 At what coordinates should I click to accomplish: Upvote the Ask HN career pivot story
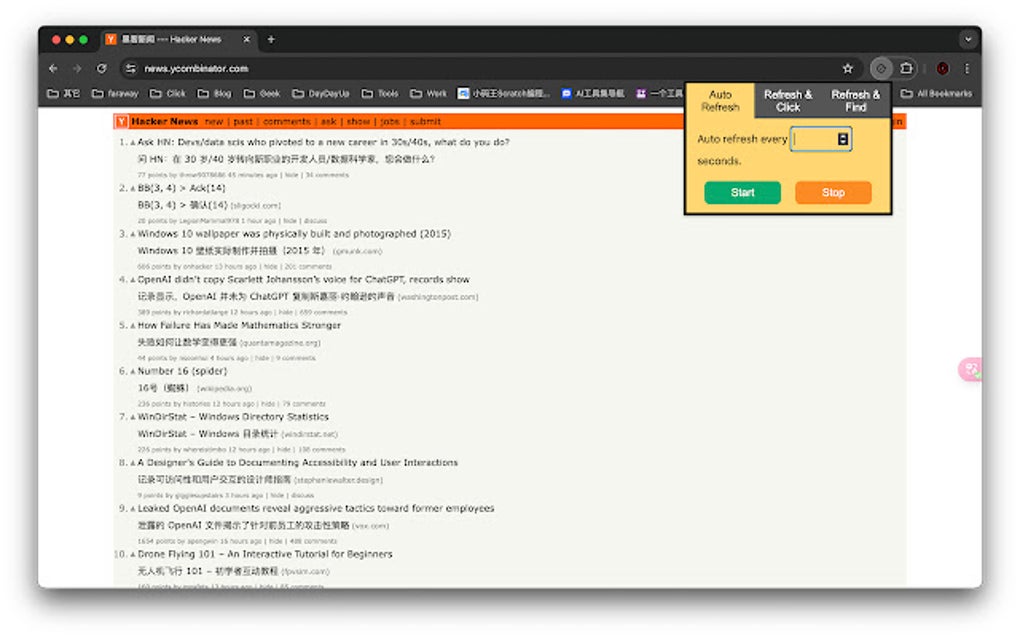pos(132,142)
